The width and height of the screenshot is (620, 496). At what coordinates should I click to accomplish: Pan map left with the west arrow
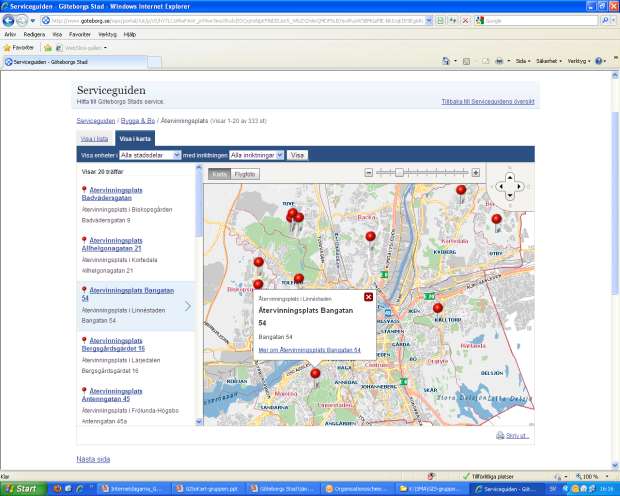501,186
